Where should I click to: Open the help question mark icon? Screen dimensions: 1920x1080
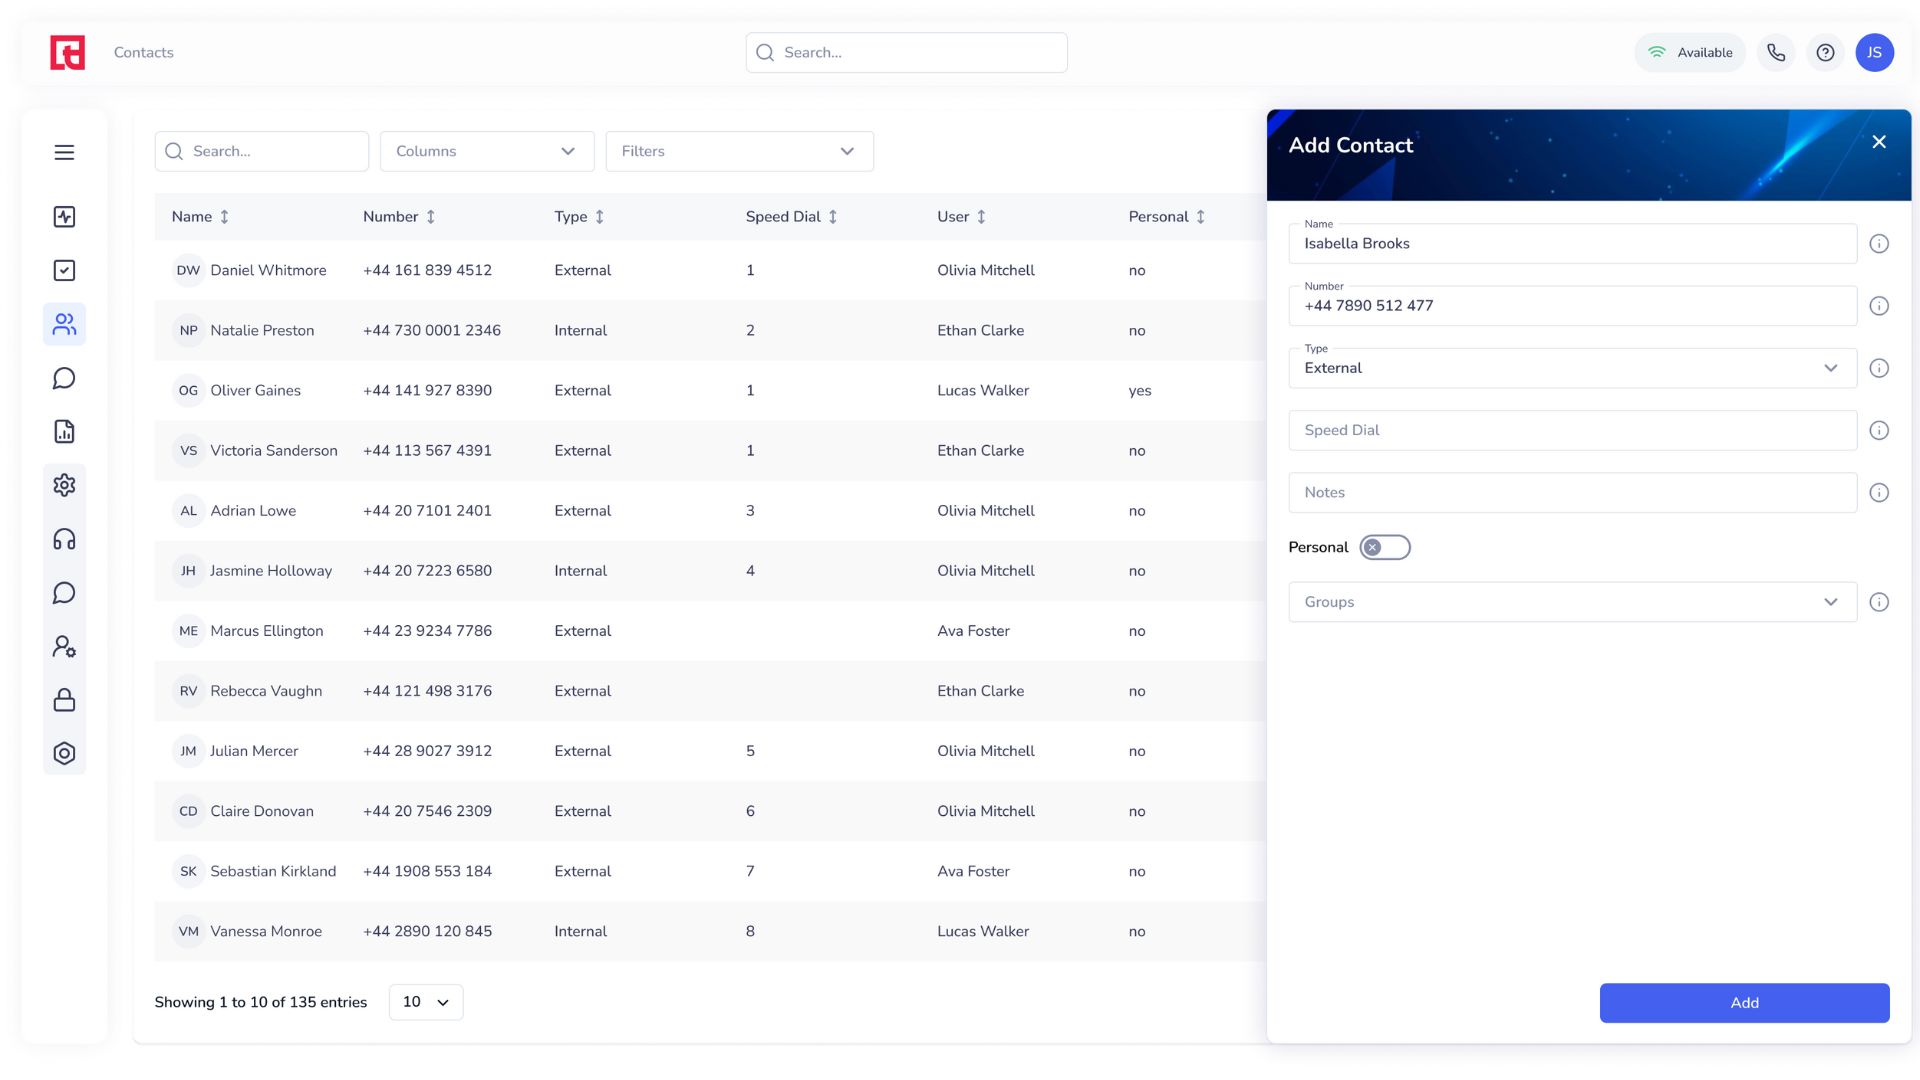pyautogui.click(x=1826, y=52)
